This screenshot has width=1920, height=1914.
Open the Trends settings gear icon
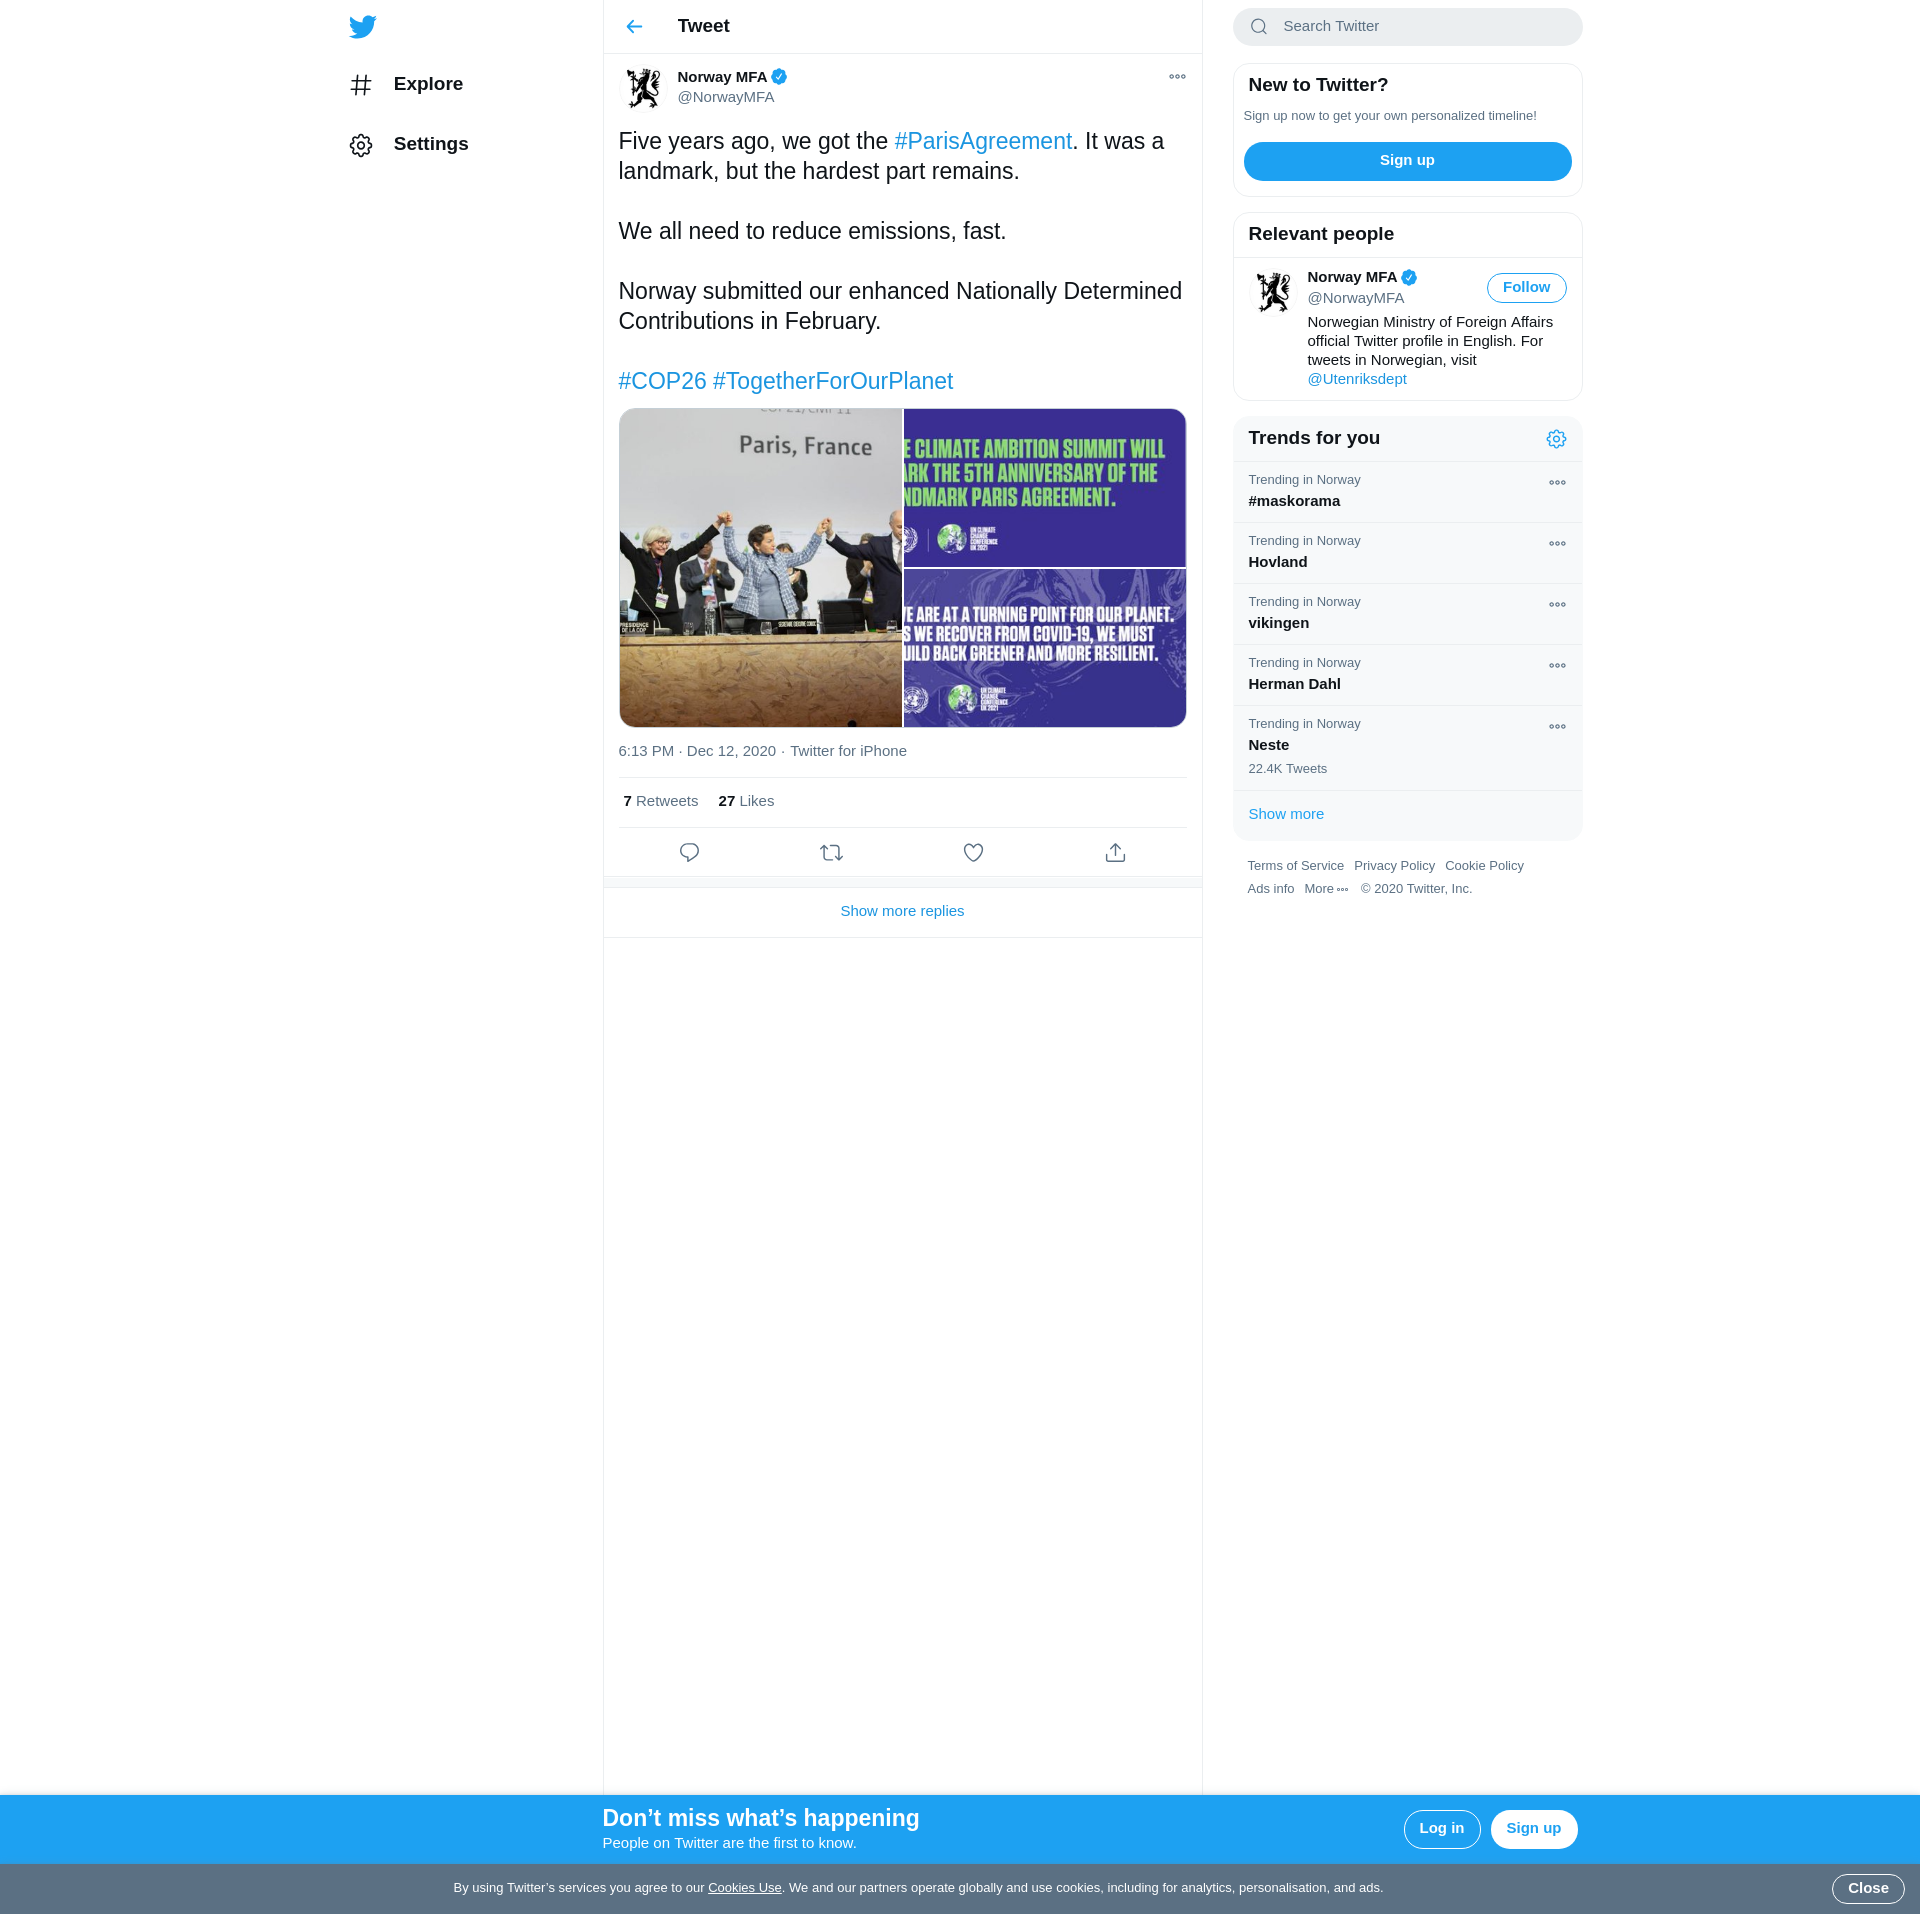point(1556,439)
